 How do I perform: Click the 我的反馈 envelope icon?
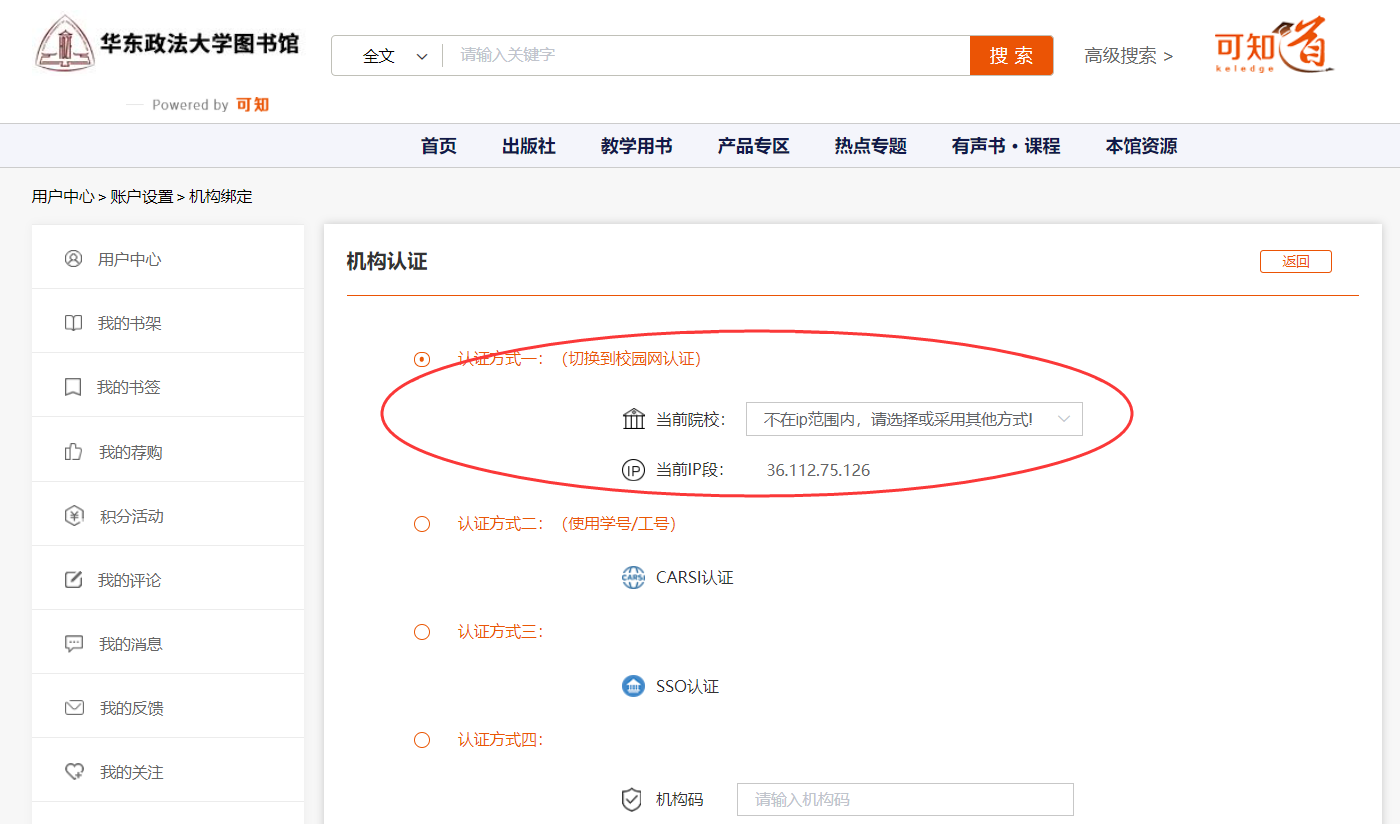click(x=73, y=708)
